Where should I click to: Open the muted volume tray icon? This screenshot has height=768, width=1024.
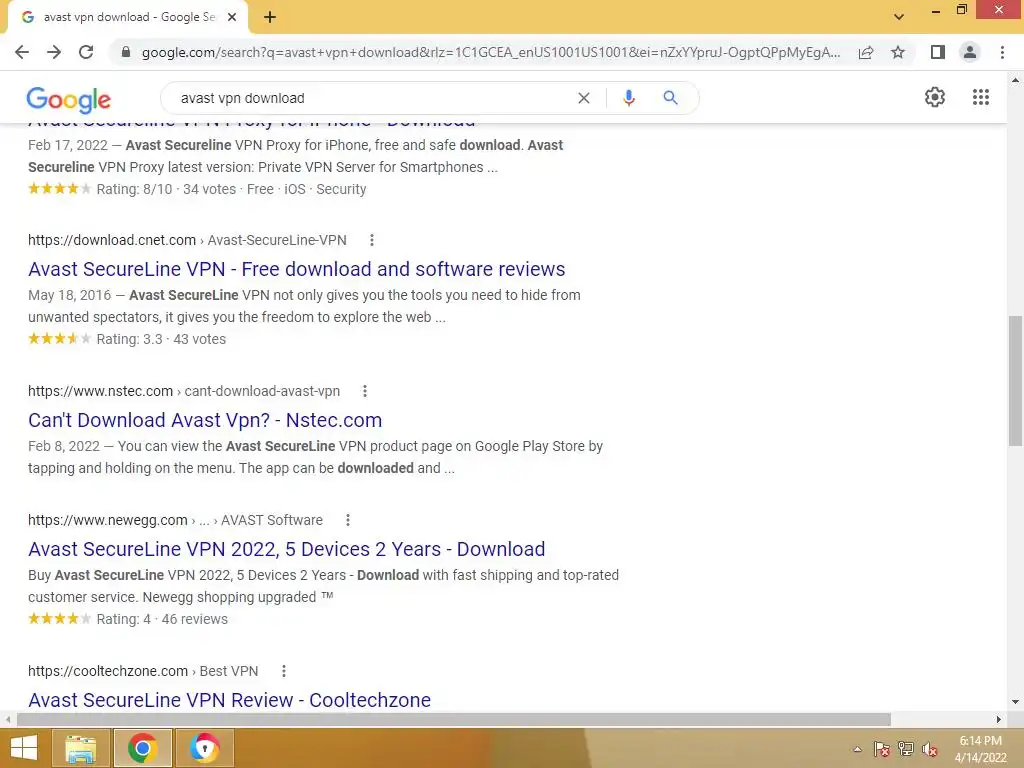tap(929, 750)
